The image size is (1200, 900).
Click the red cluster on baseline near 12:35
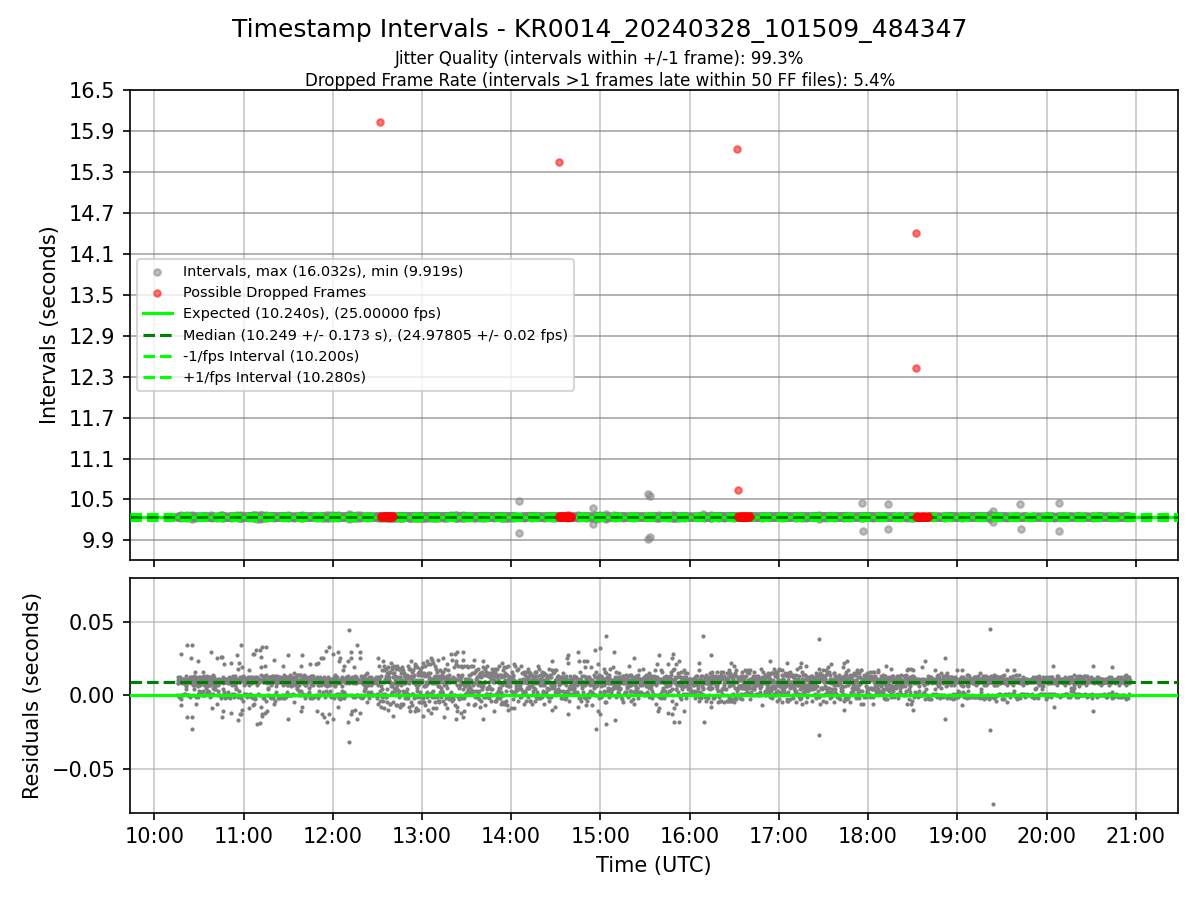point(387,517)
